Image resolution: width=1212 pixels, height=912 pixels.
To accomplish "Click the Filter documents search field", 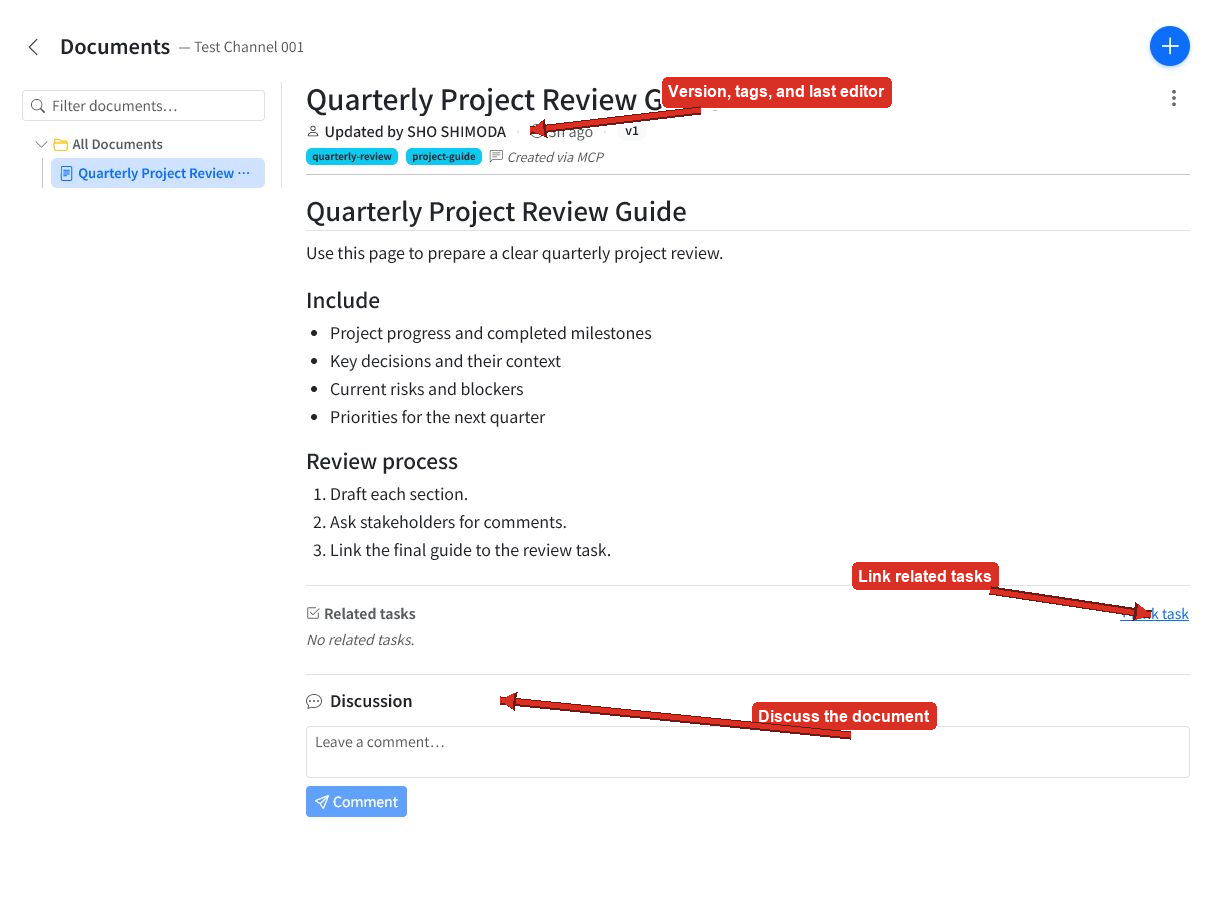I will (144, 106).
